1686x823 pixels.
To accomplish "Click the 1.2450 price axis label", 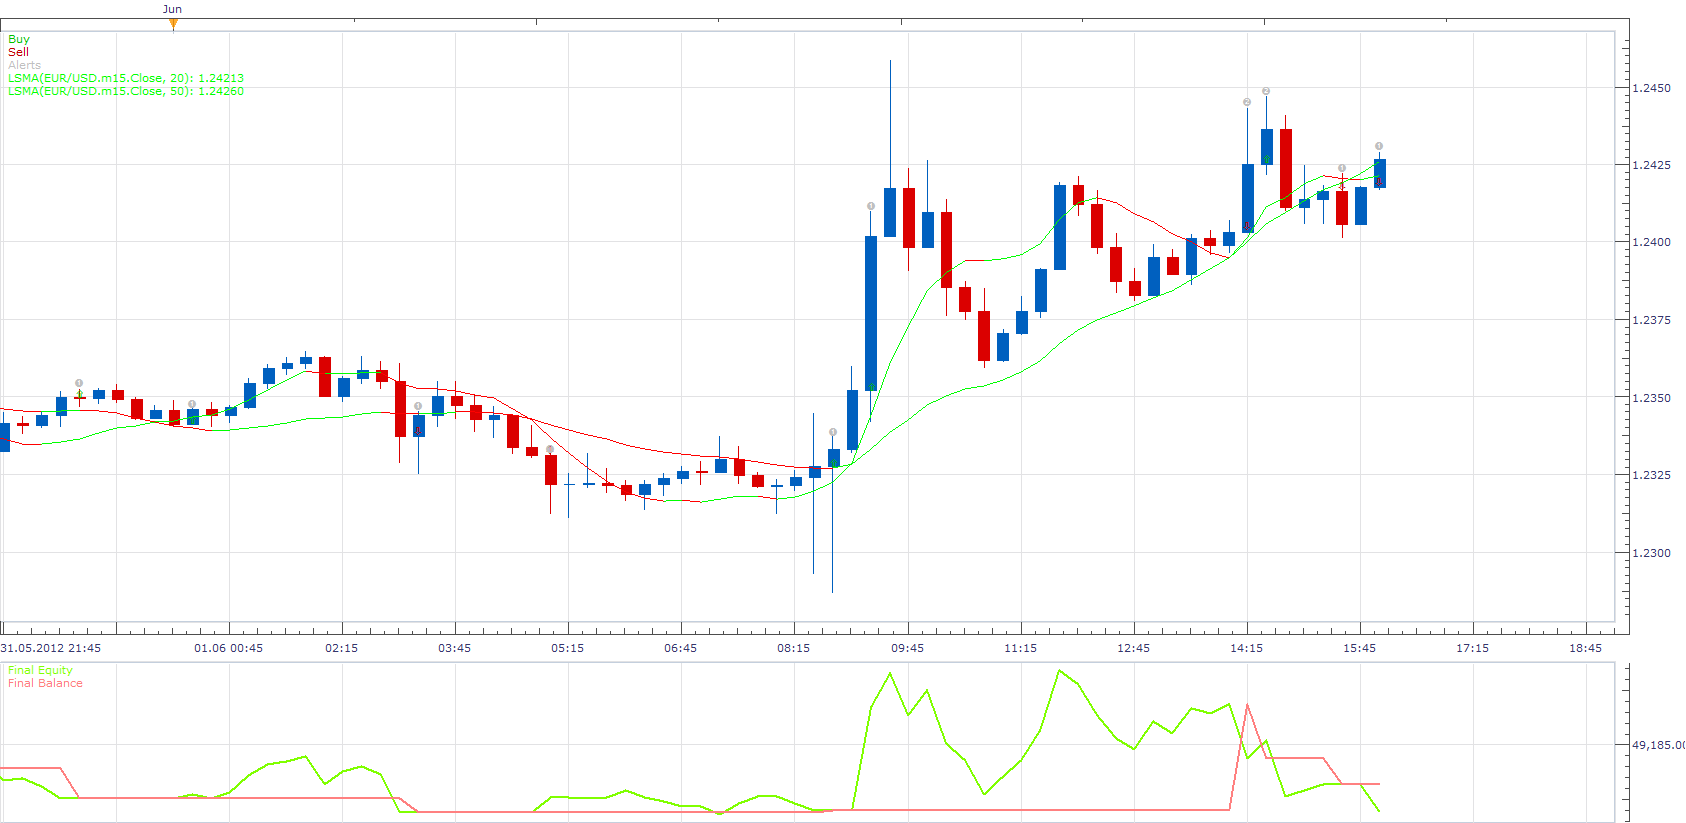I will click(1651, 88).
